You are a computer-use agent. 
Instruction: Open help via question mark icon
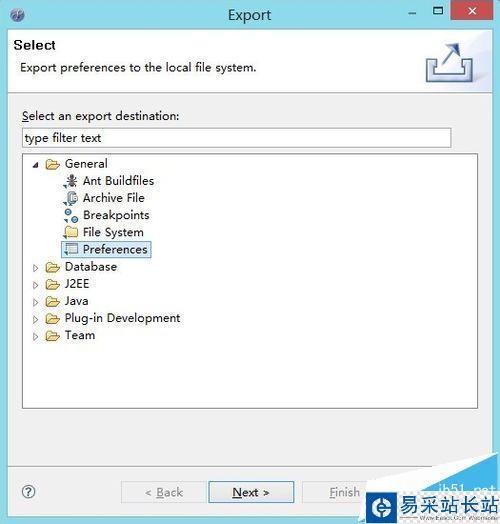click(28, 492)
